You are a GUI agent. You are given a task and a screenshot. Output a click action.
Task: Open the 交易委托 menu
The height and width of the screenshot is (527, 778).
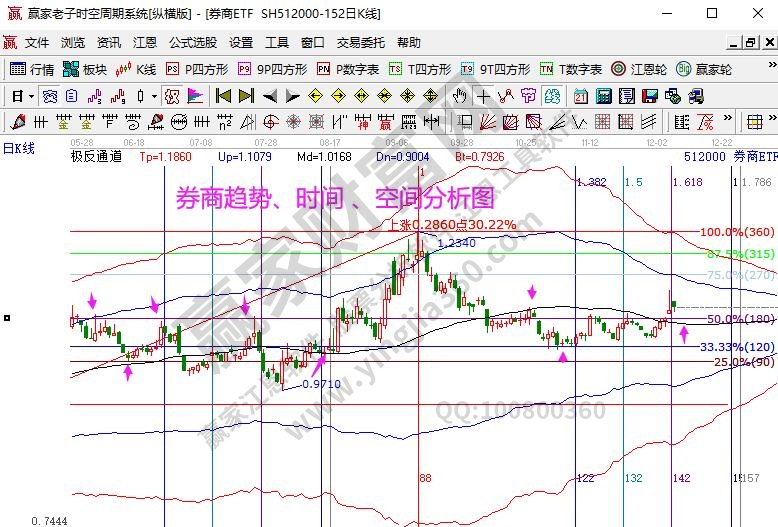click(x=360, y=43)
